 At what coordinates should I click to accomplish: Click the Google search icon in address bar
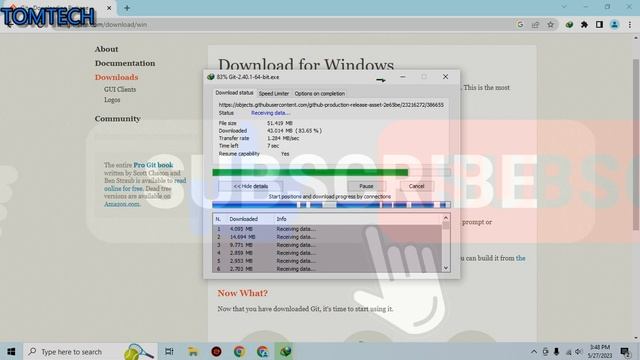(520, 24)
